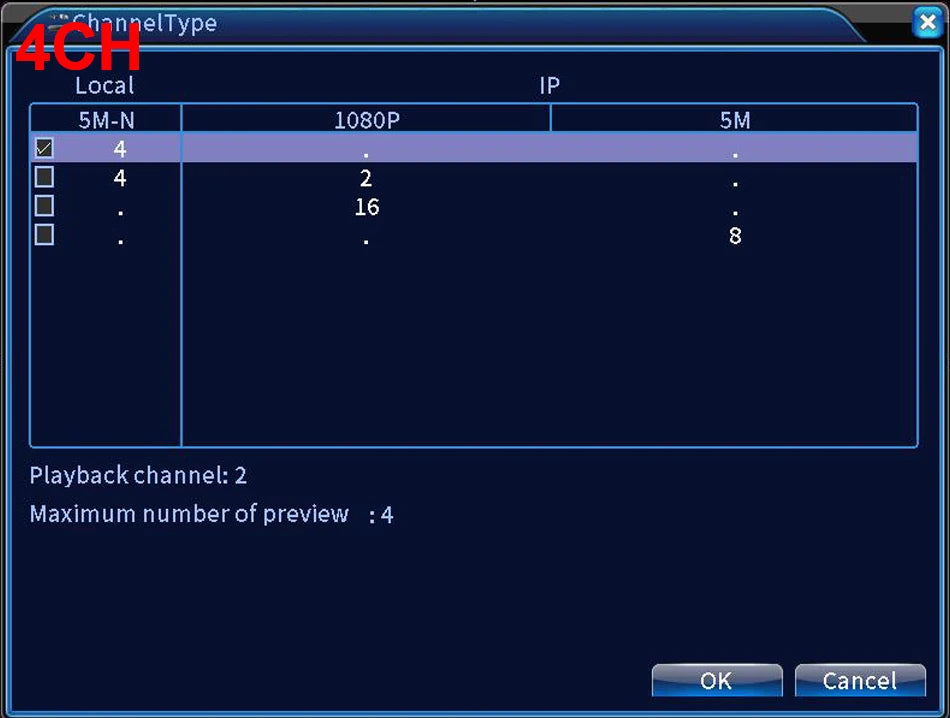The width and height of the screenshot is (950, 718).
Task: Select the fourth row checkbox
Action: tap(44, 236)
